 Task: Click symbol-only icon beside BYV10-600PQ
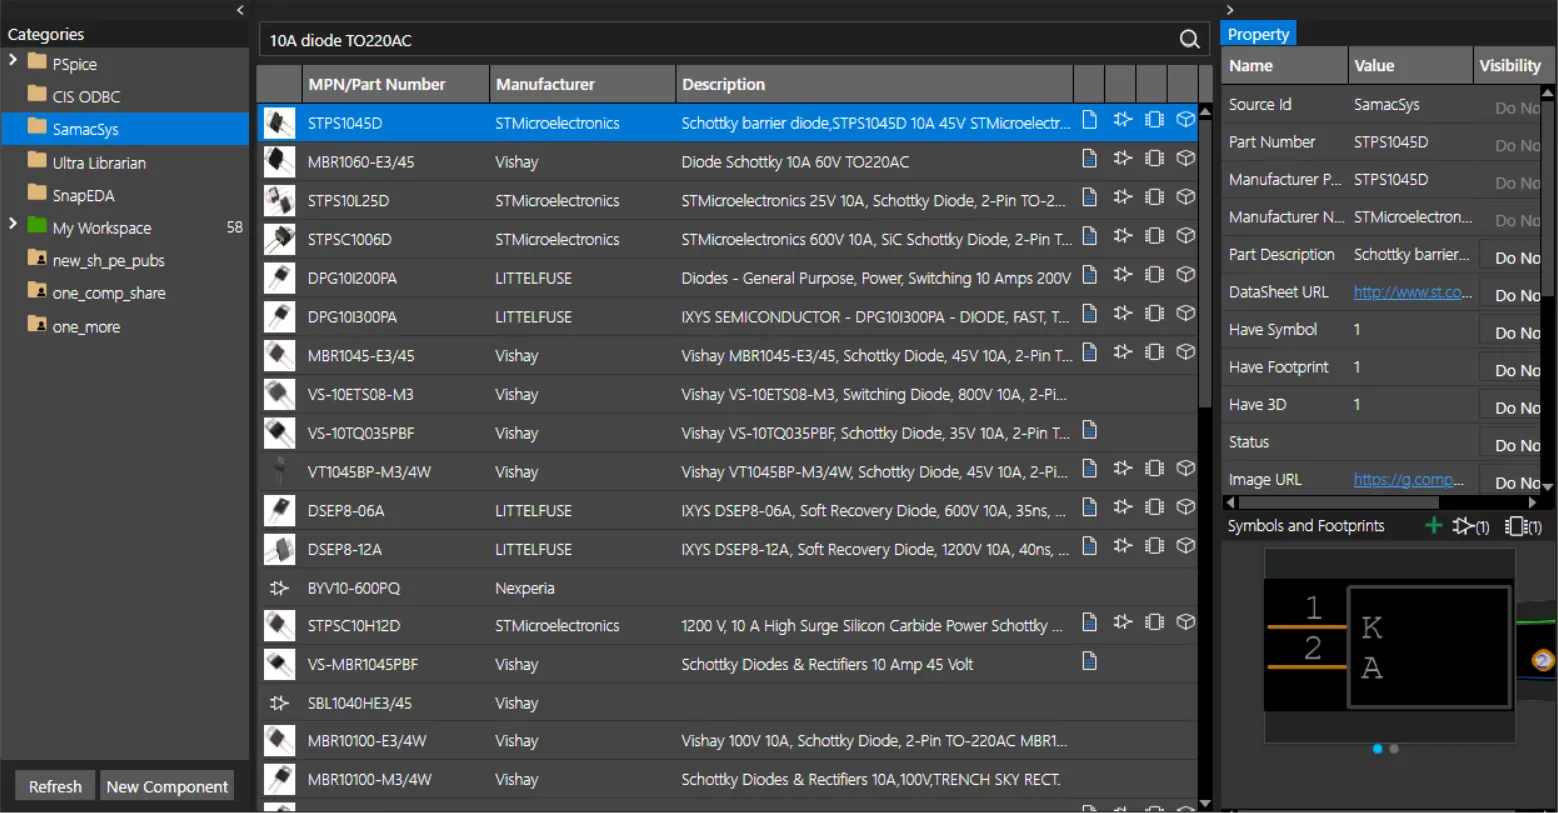279,588
